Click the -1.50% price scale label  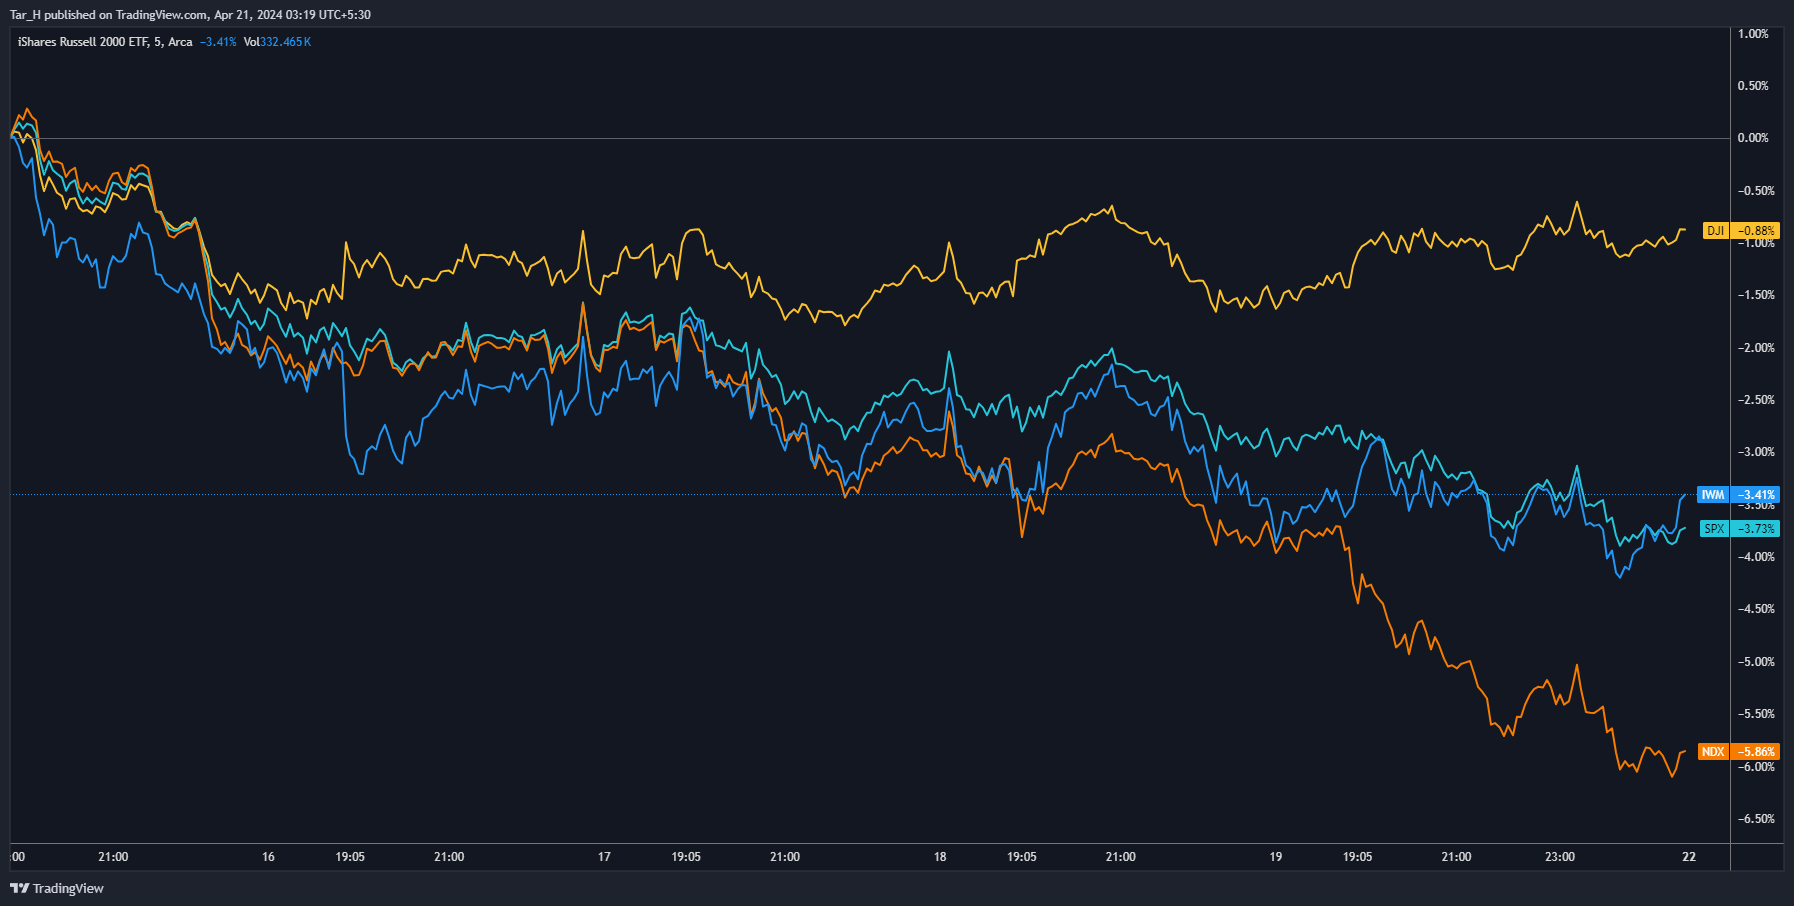click(x=1755, y=295)
